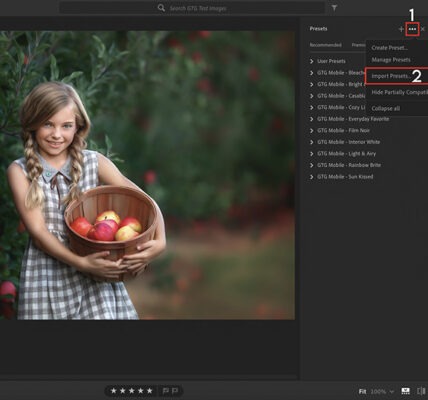
Task: Toggle the filmstrip icon in bottom bar
Action: coord(405,391)
